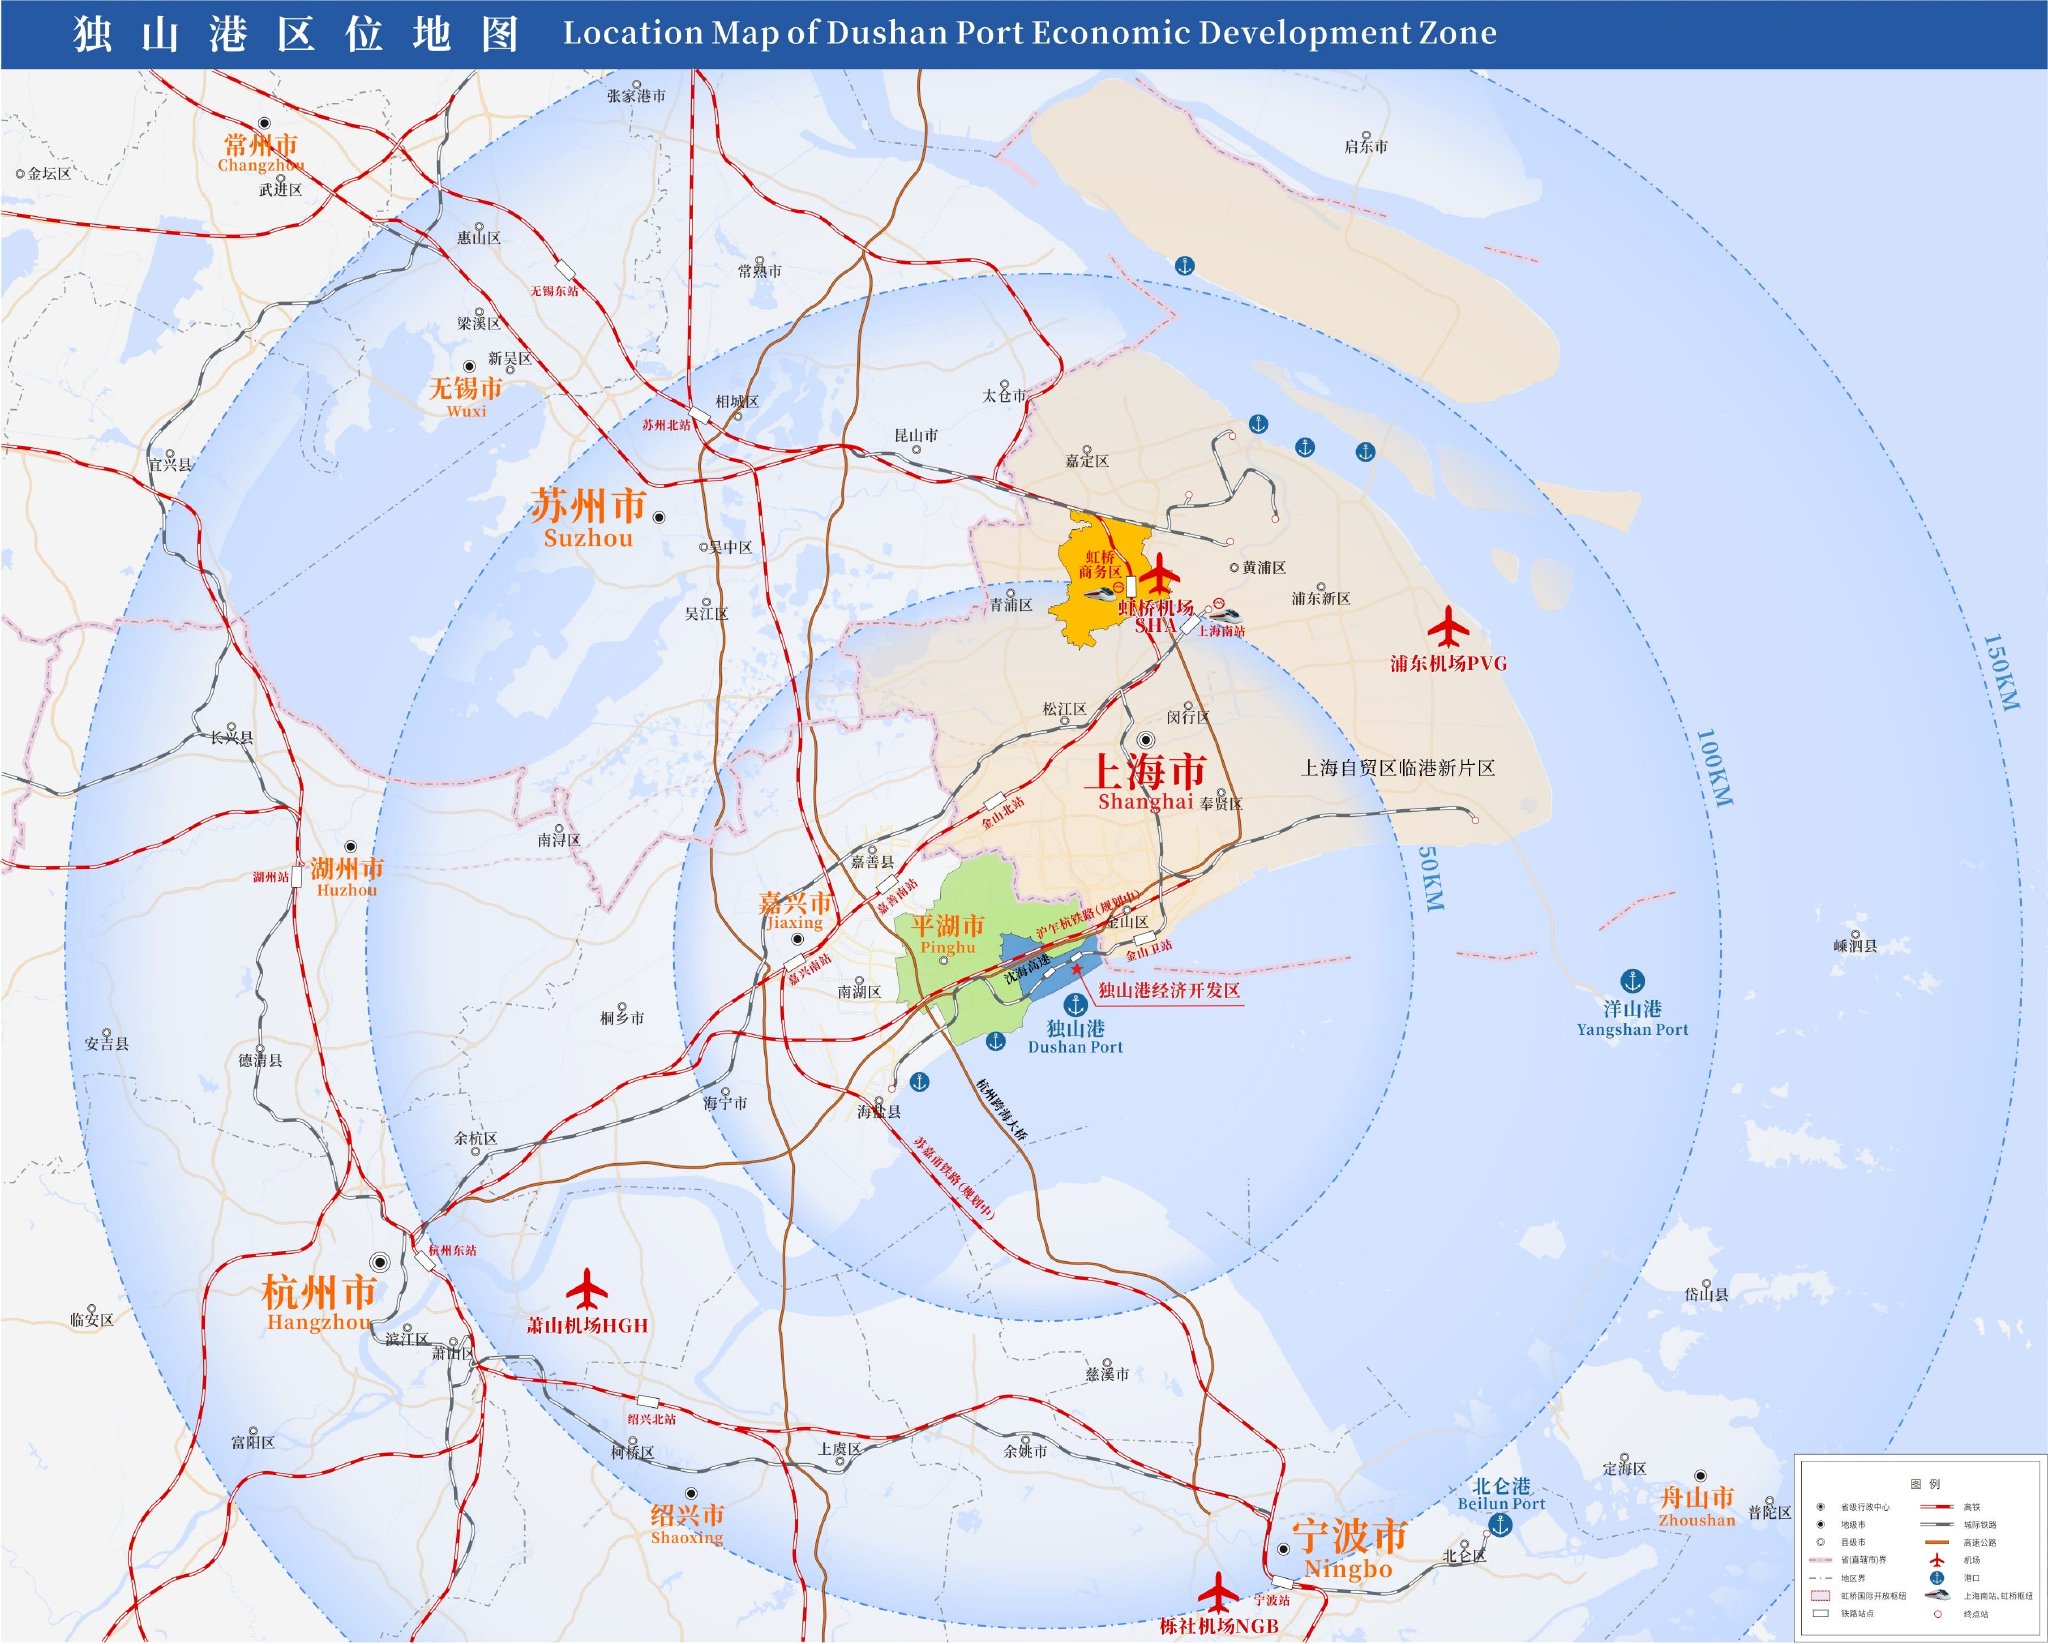Click the red 独山港经济开发区 label
2048x1644 pixels.
click(1169, 991)
